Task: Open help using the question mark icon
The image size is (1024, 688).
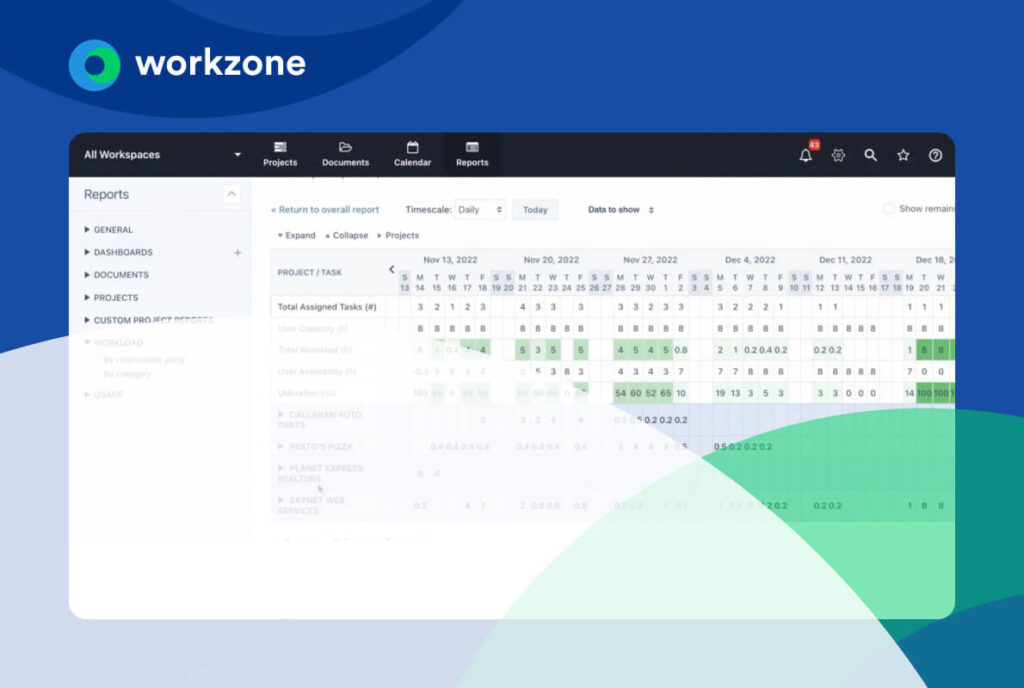Action: click(935, 155)
